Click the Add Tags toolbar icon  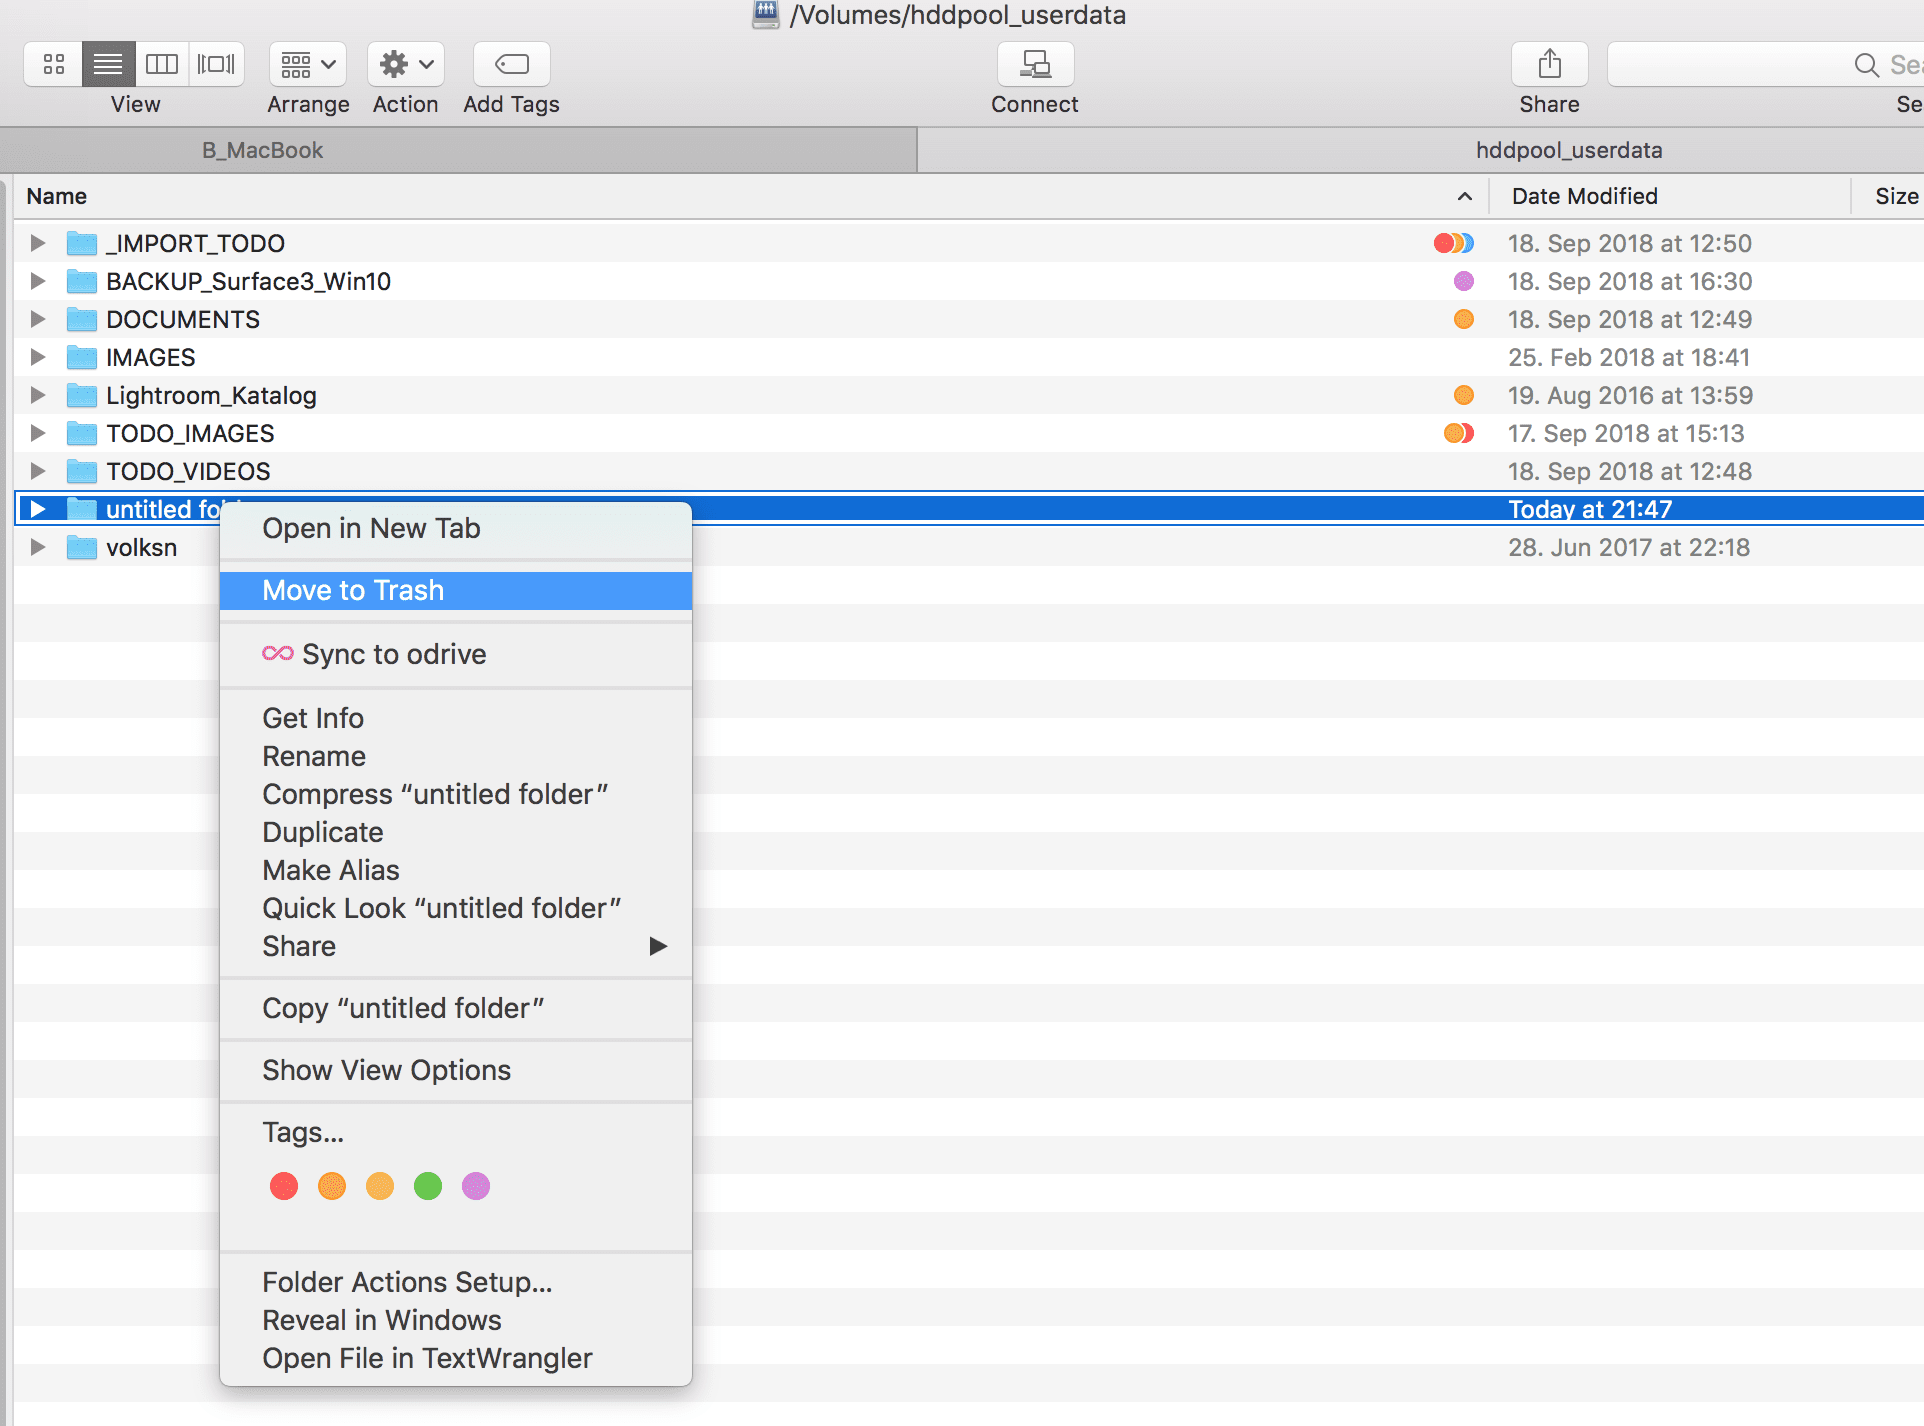tap(511, 65)
